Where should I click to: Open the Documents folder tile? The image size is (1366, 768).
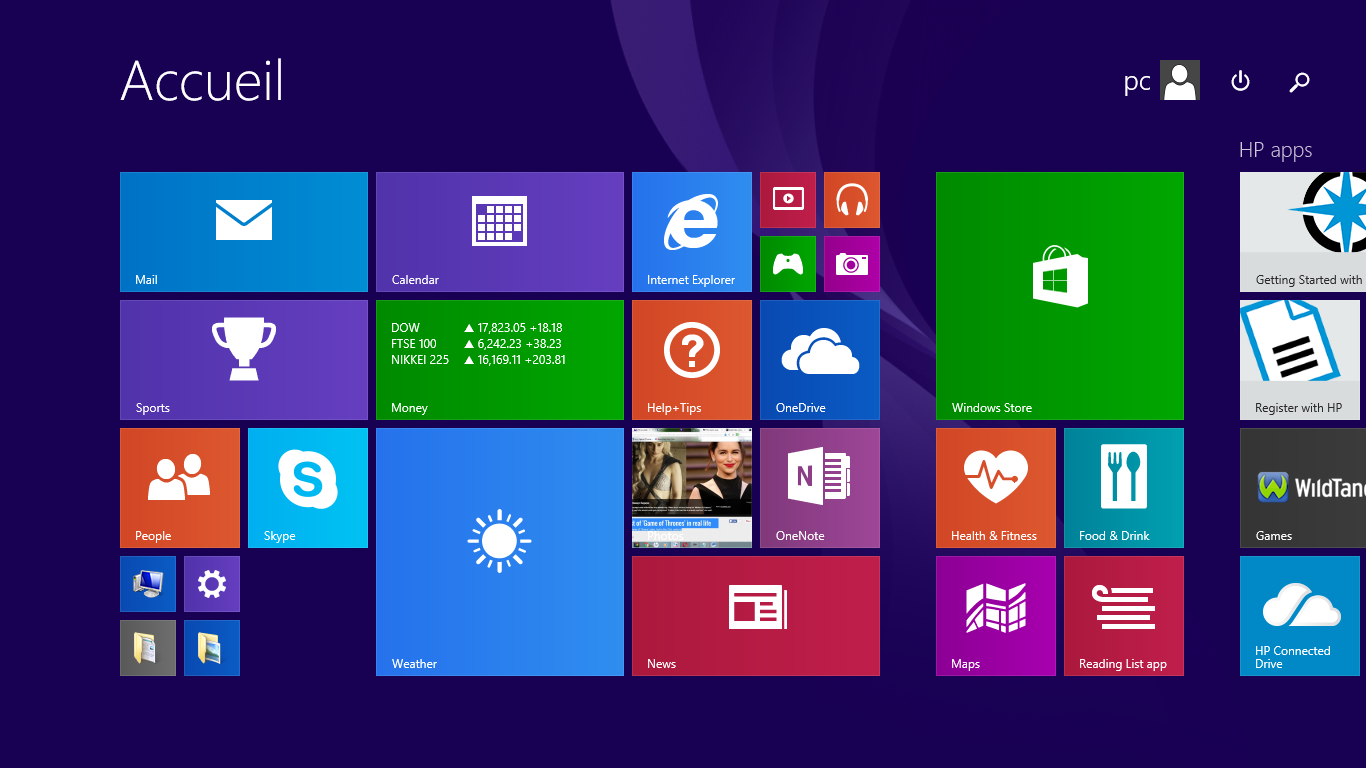click(x=148, y=648)
